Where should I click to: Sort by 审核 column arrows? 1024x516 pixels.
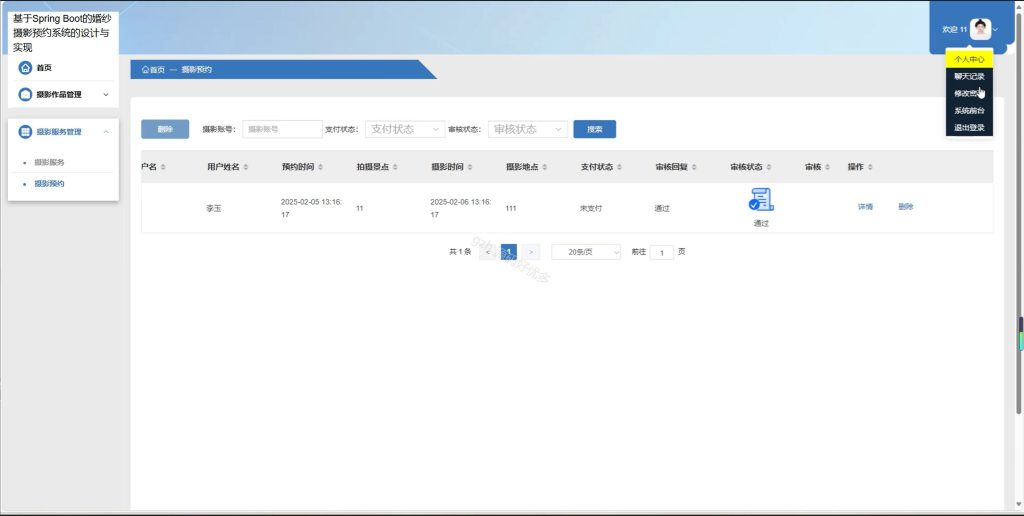[827, 167]
